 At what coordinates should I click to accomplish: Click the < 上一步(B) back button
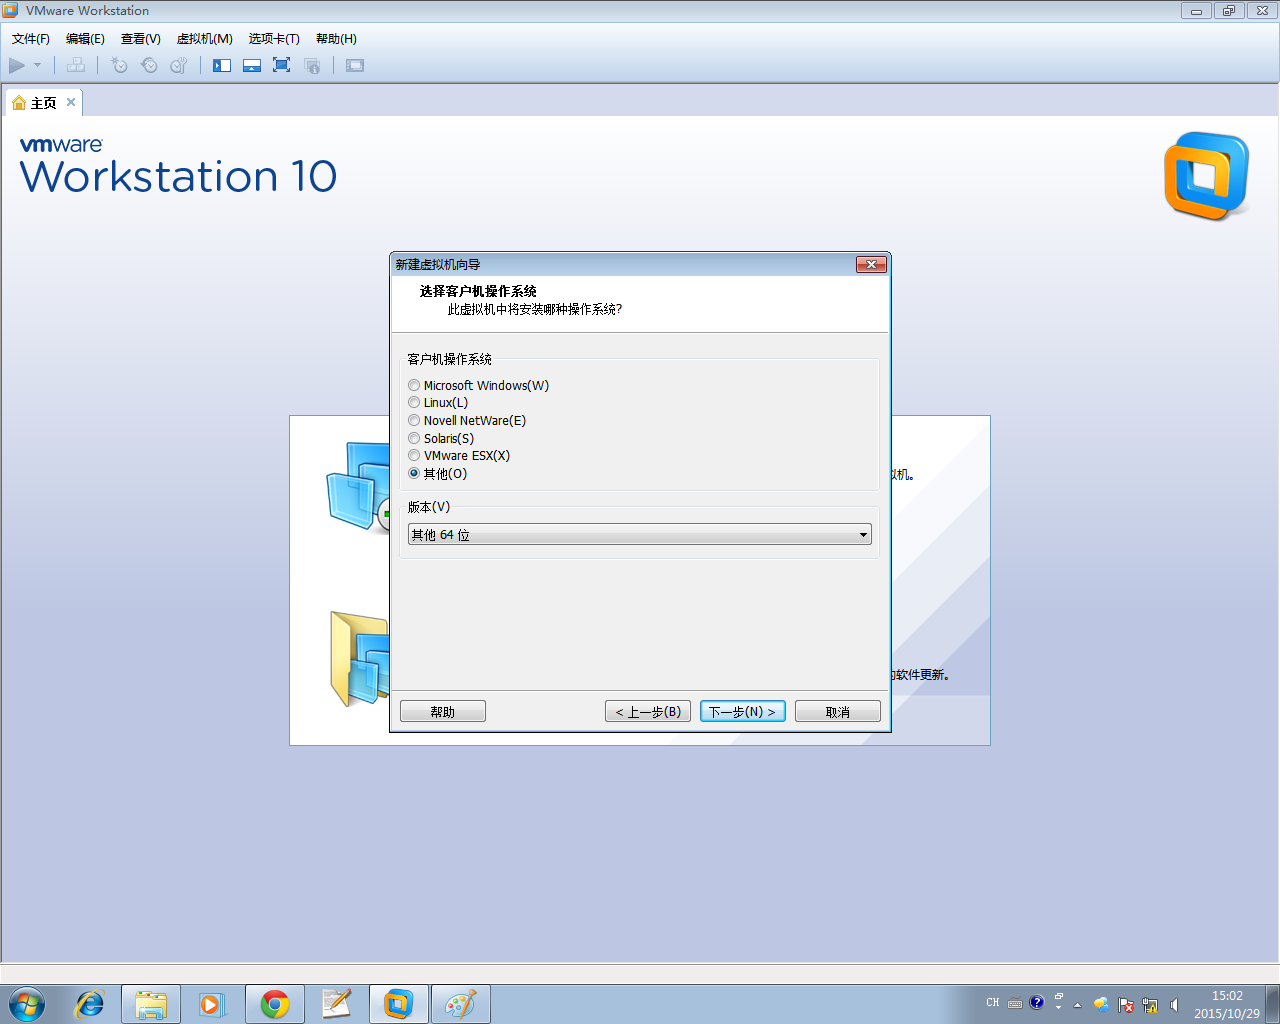[648, 711]
